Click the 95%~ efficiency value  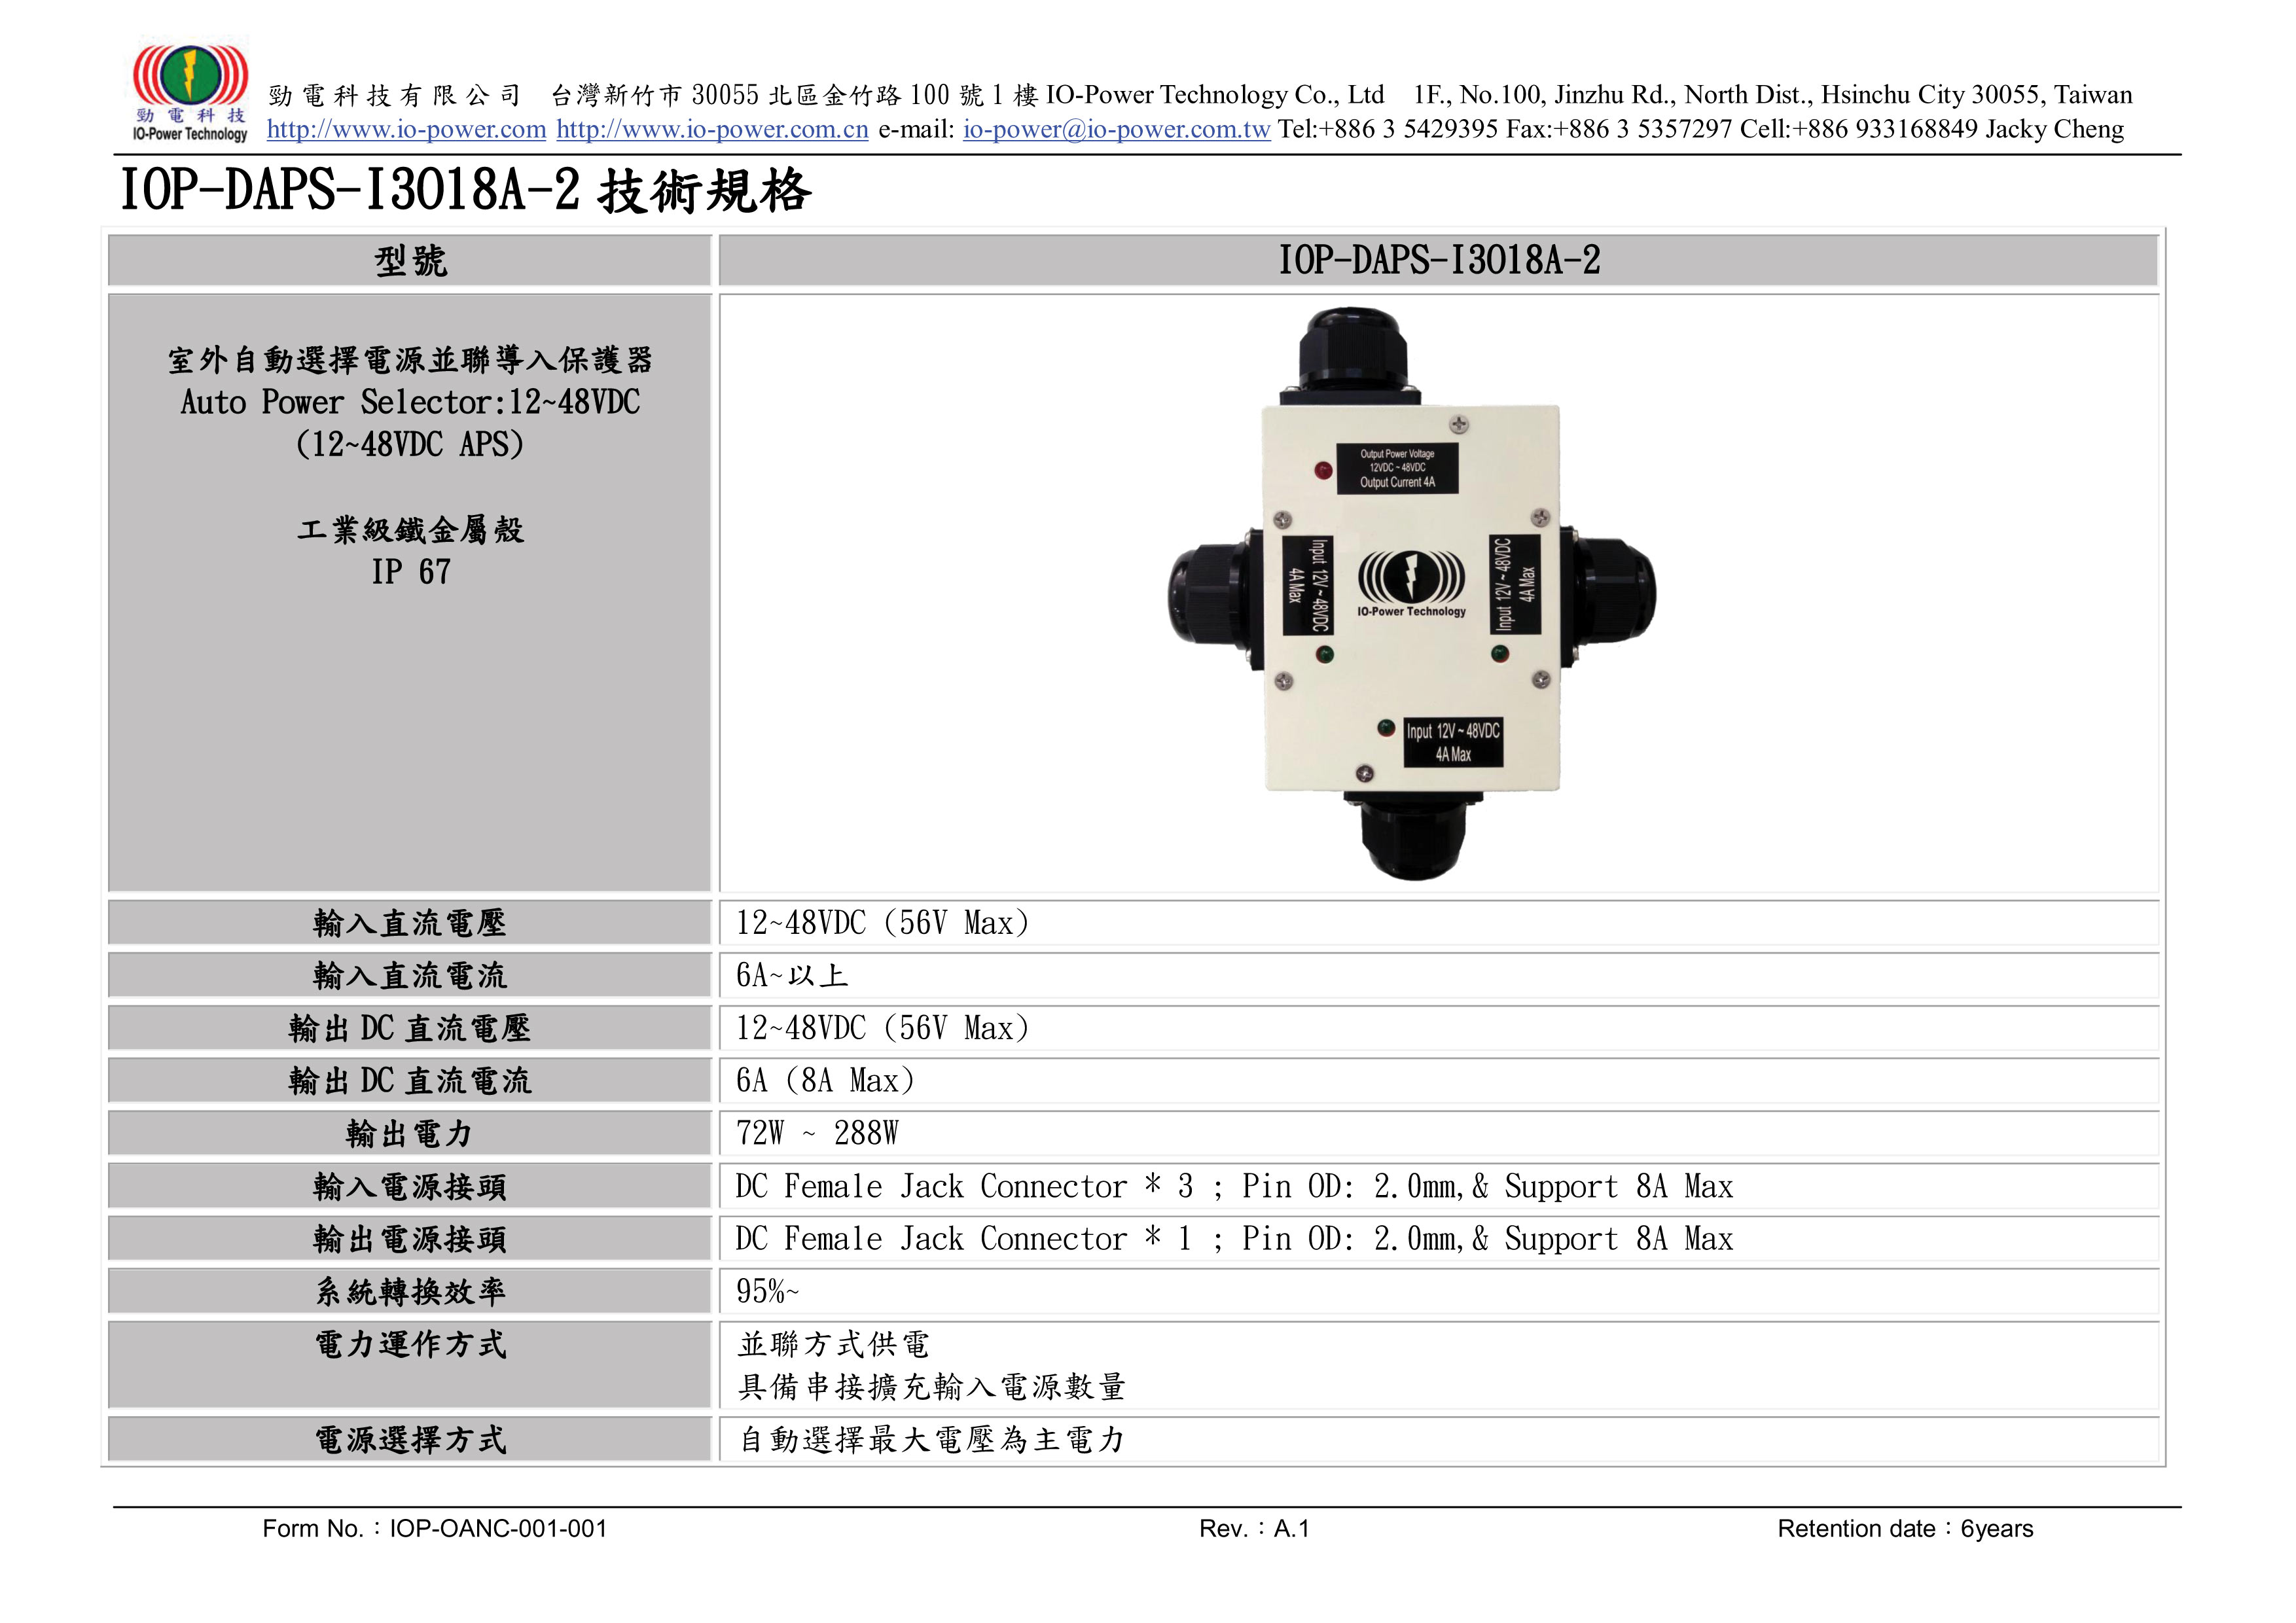tap(767, 1292)
